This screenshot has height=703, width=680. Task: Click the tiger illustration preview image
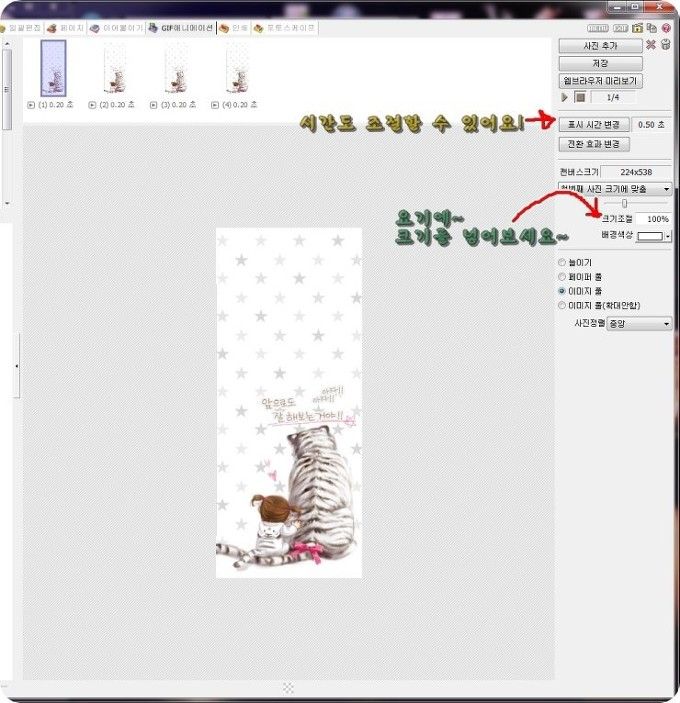(289, 403)
